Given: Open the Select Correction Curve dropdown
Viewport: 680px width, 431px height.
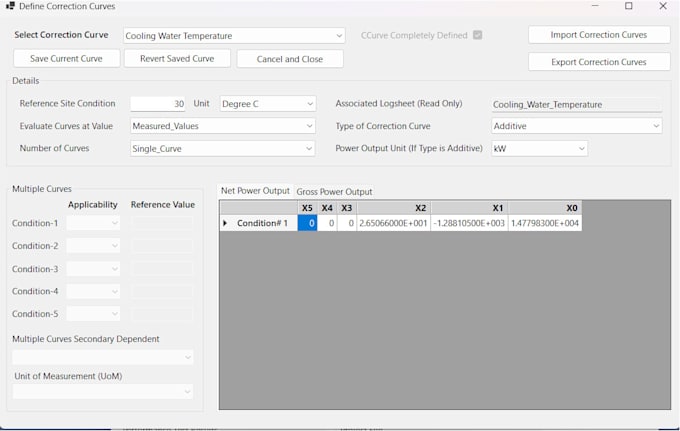Looking at the screenshot, I should [x=234, y=36].
